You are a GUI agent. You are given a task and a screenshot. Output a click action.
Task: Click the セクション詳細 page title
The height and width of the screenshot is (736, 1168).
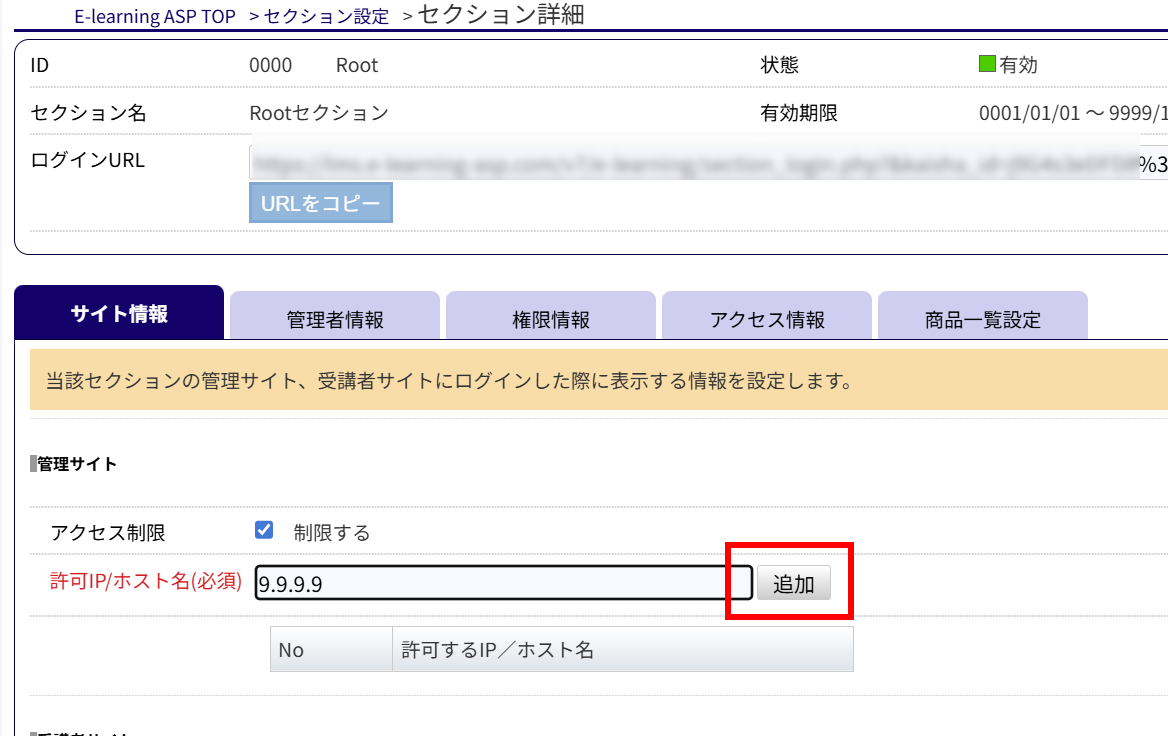501,15
